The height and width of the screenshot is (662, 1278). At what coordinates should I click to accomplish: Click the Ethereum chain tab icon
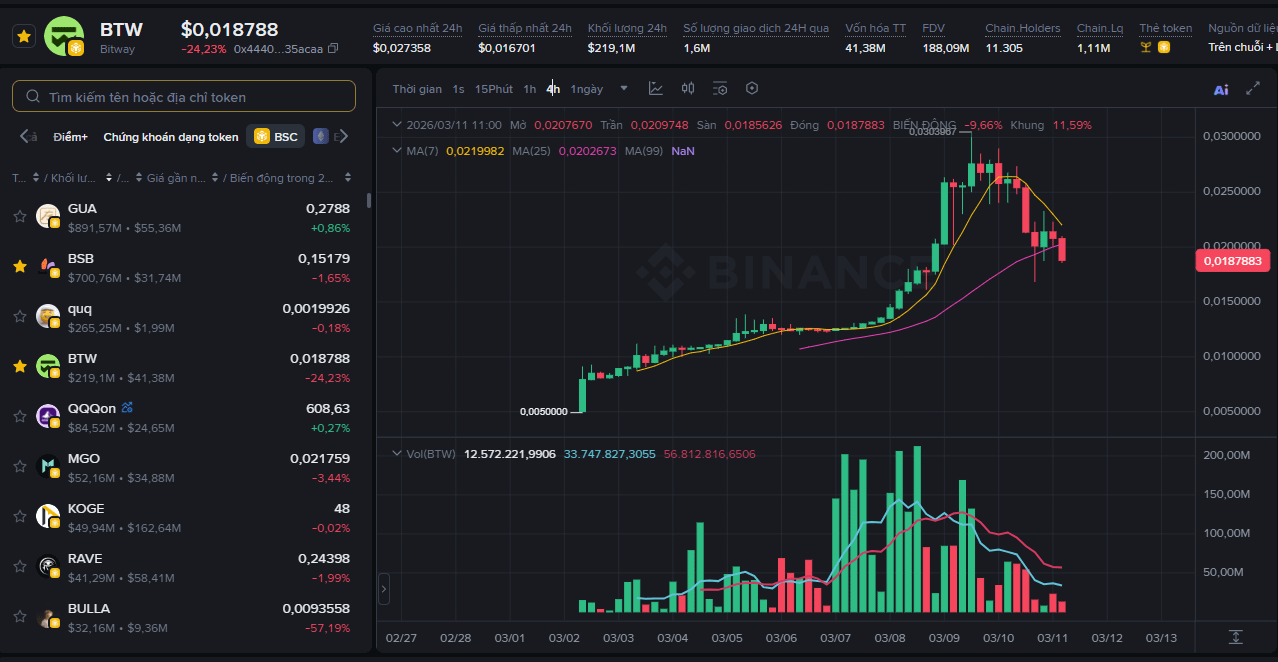(320, 136)
